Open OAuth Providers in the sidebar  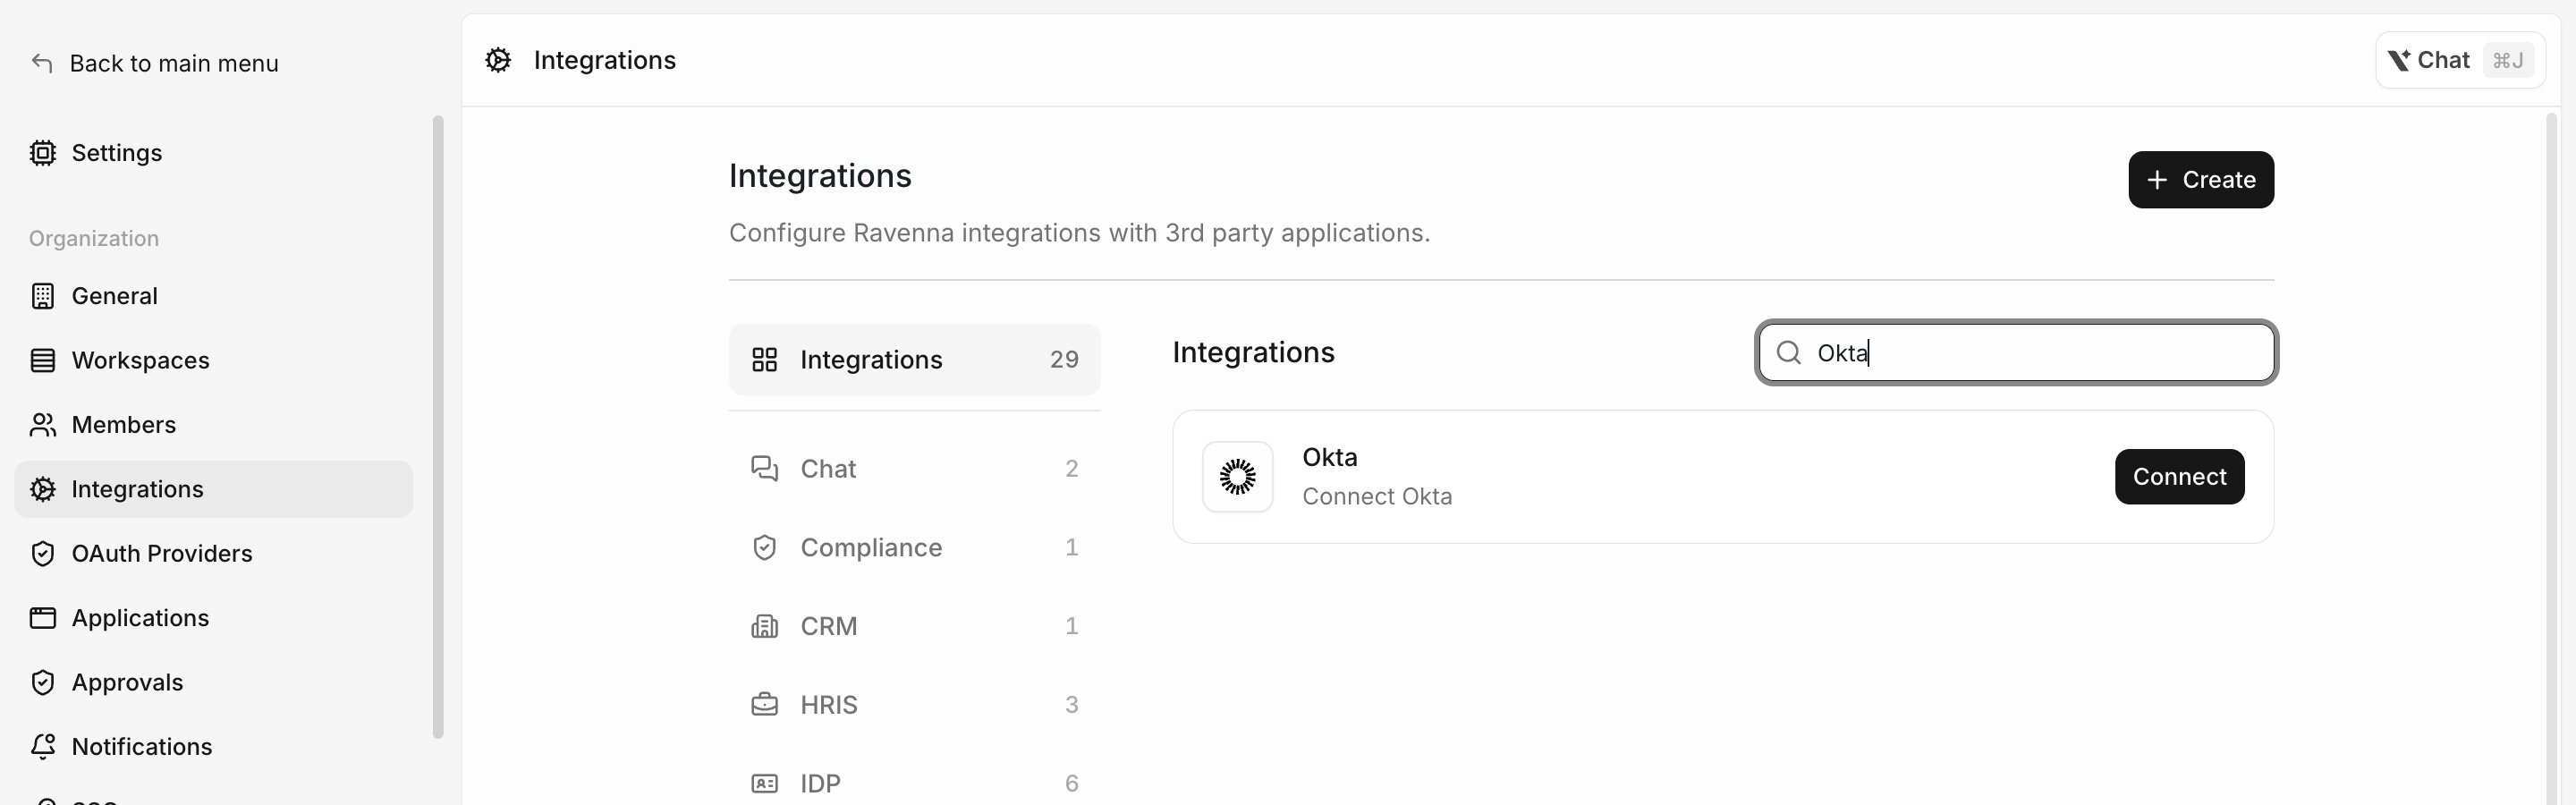213,554
